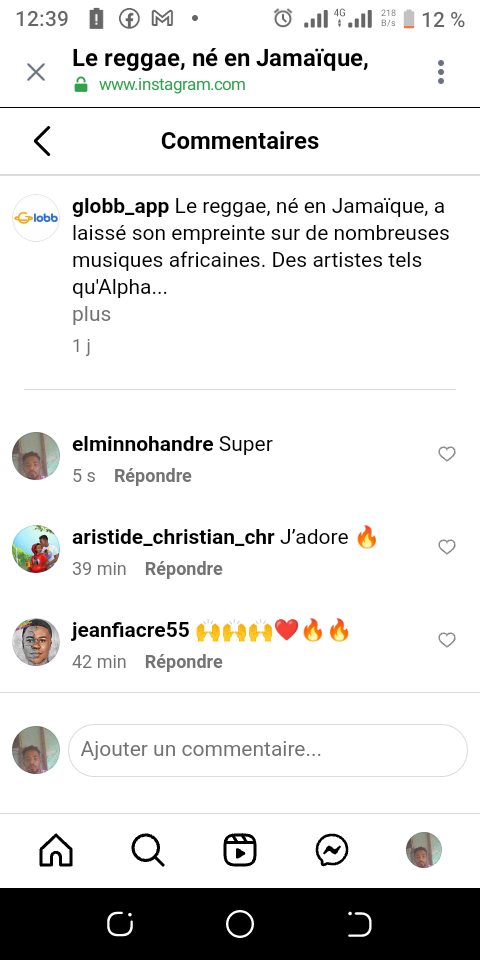Expand the caption with 'plus'

pos(91,314)
